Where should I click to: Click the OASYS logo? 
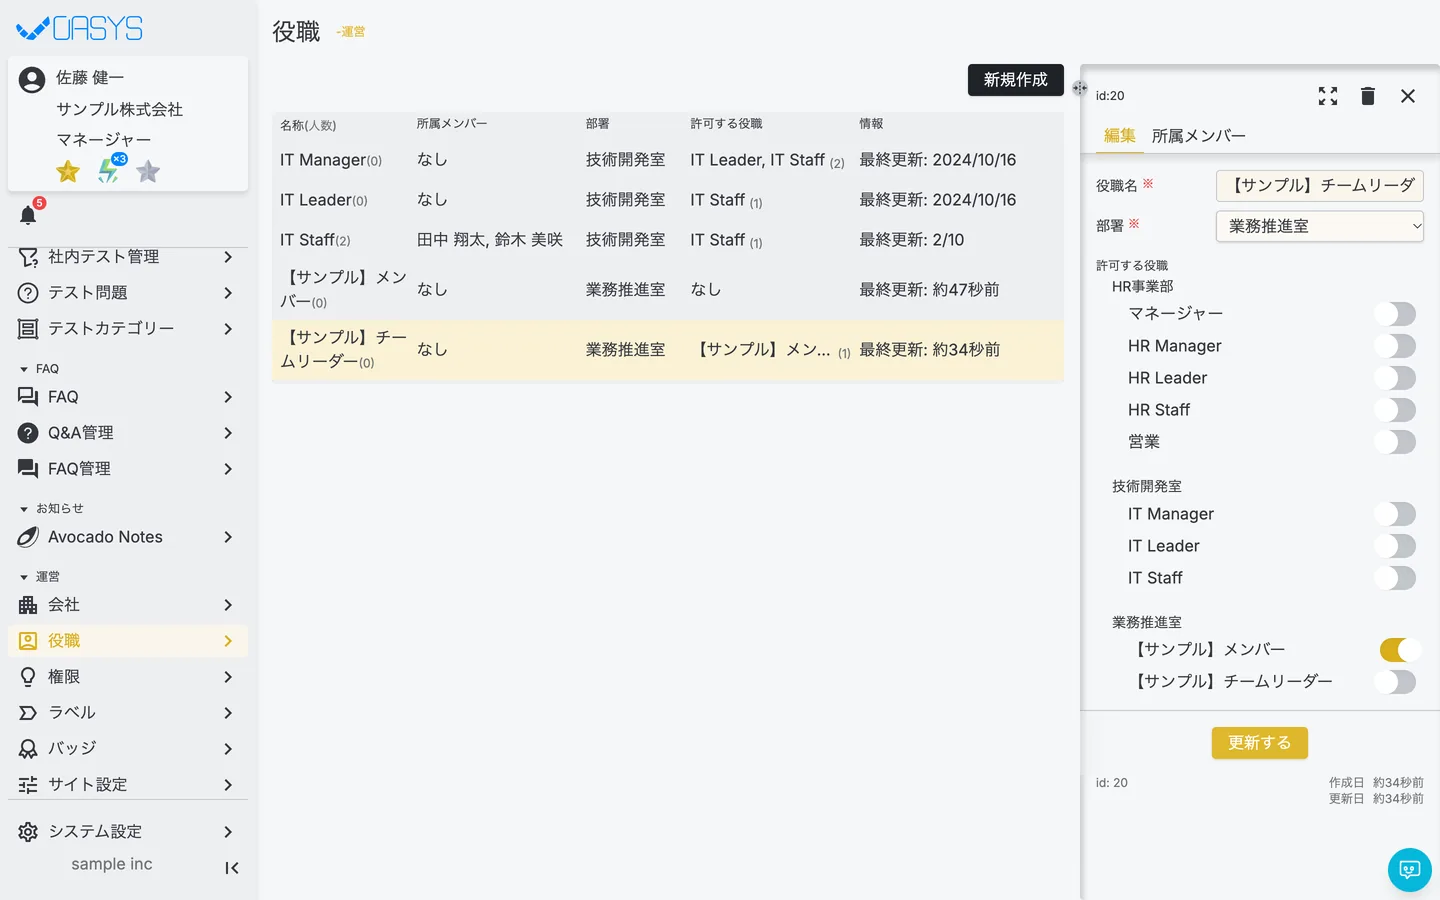pos(80,29)
